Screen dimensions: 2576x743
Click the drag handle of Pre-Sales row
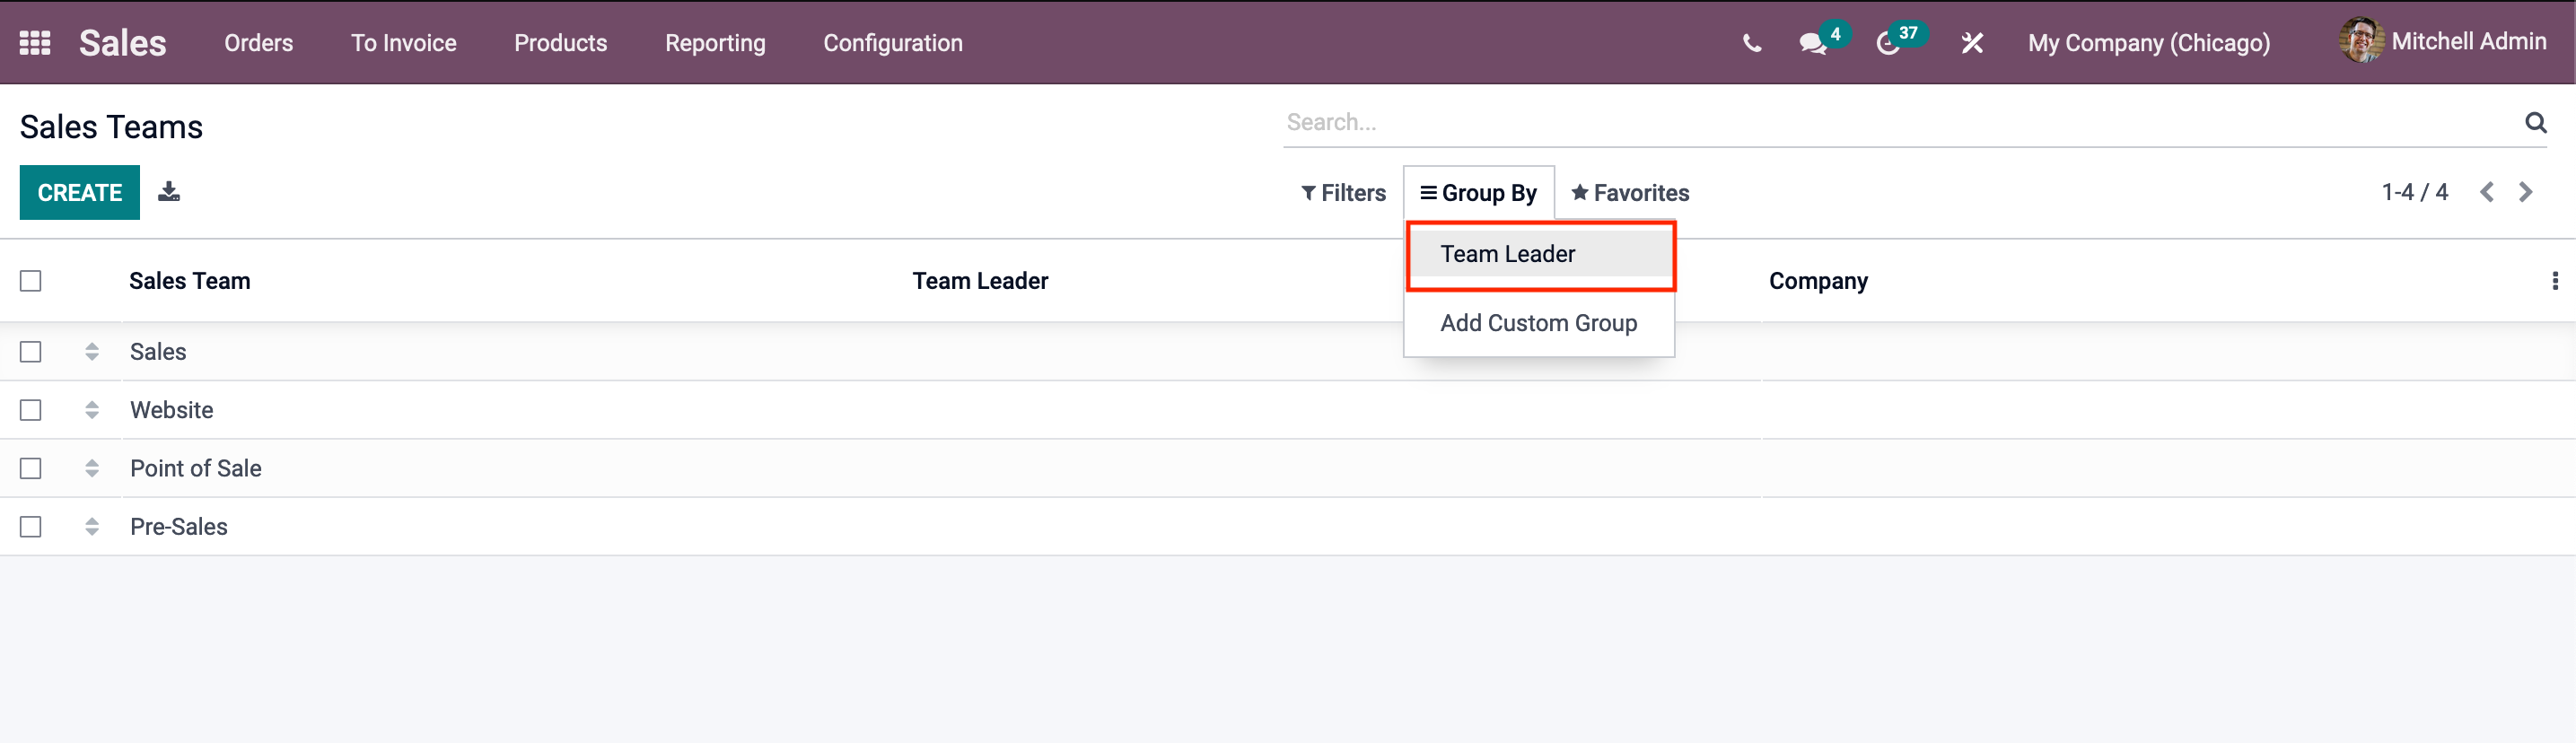point(92,527)
